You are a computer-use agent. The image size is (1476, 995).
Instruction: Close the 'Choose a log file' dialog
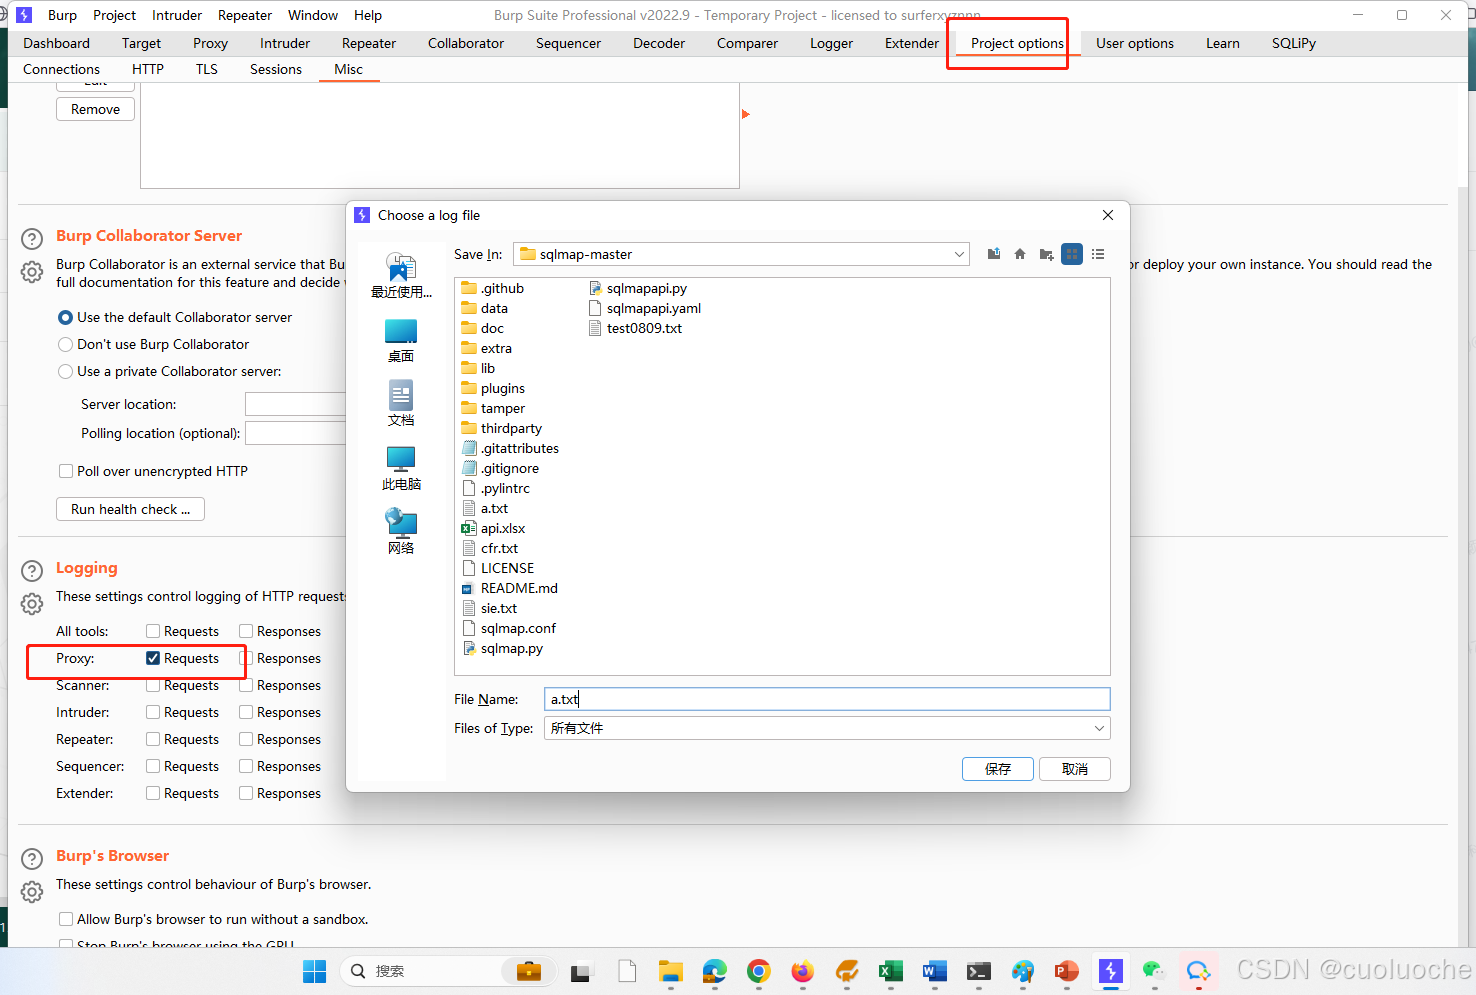pyautogui.click(x=1108, y=215)
